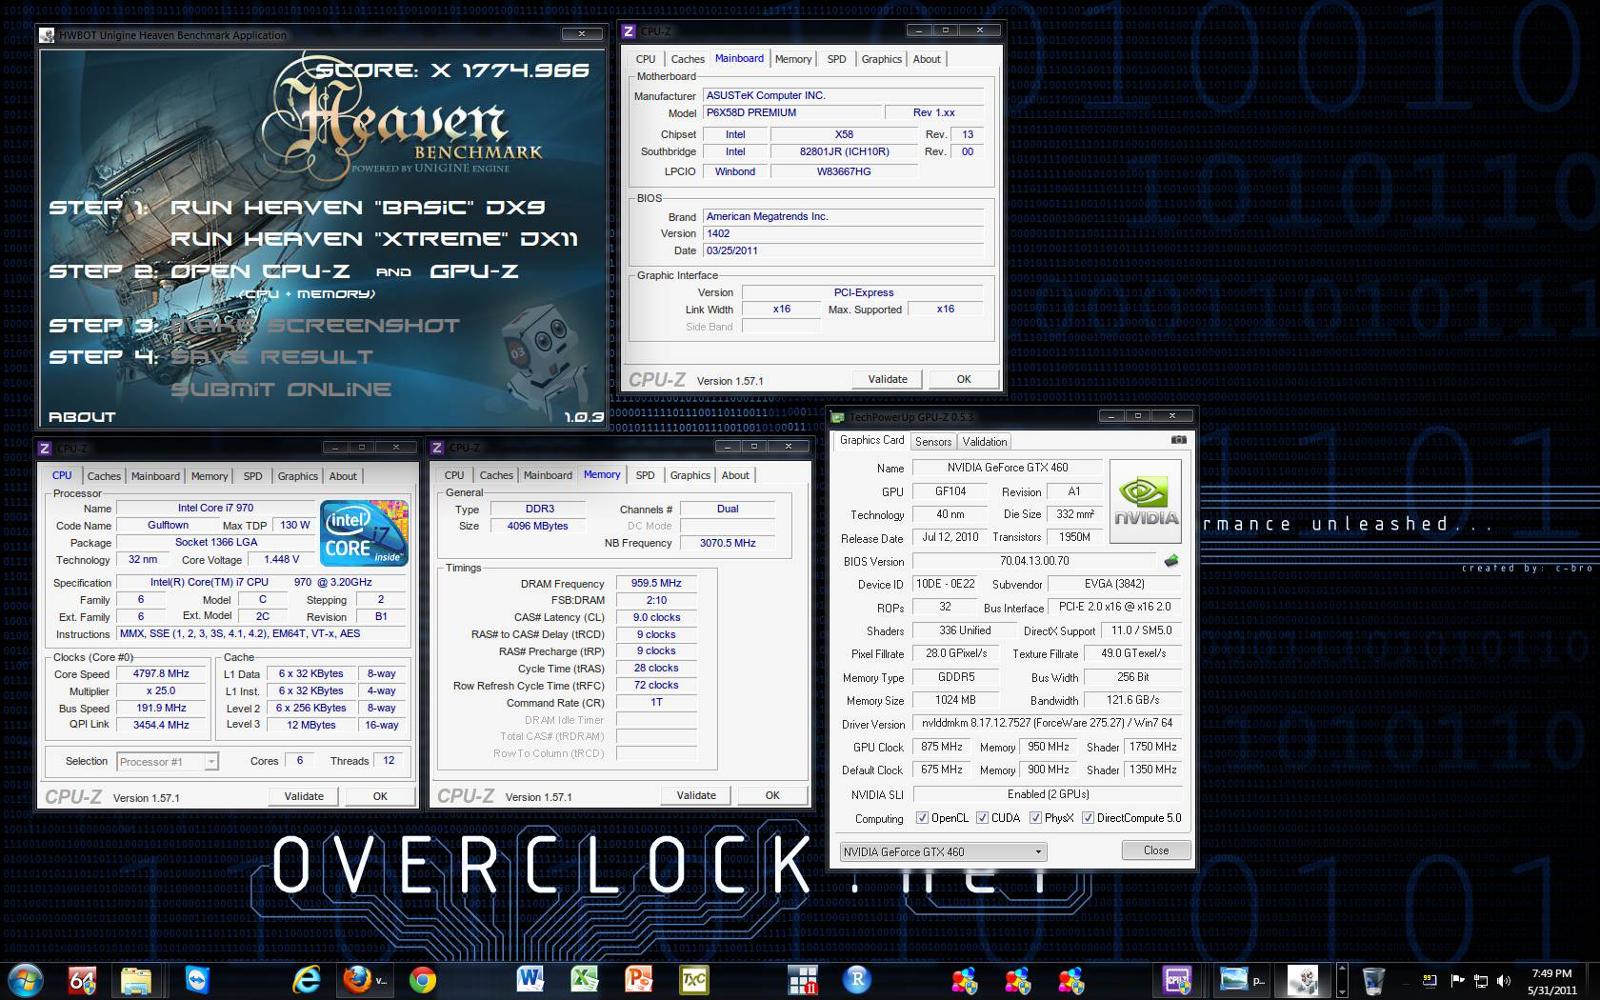Launch TeamViewer from the taskbar
Screen dimensions: 1600x1000
[198, 980]
